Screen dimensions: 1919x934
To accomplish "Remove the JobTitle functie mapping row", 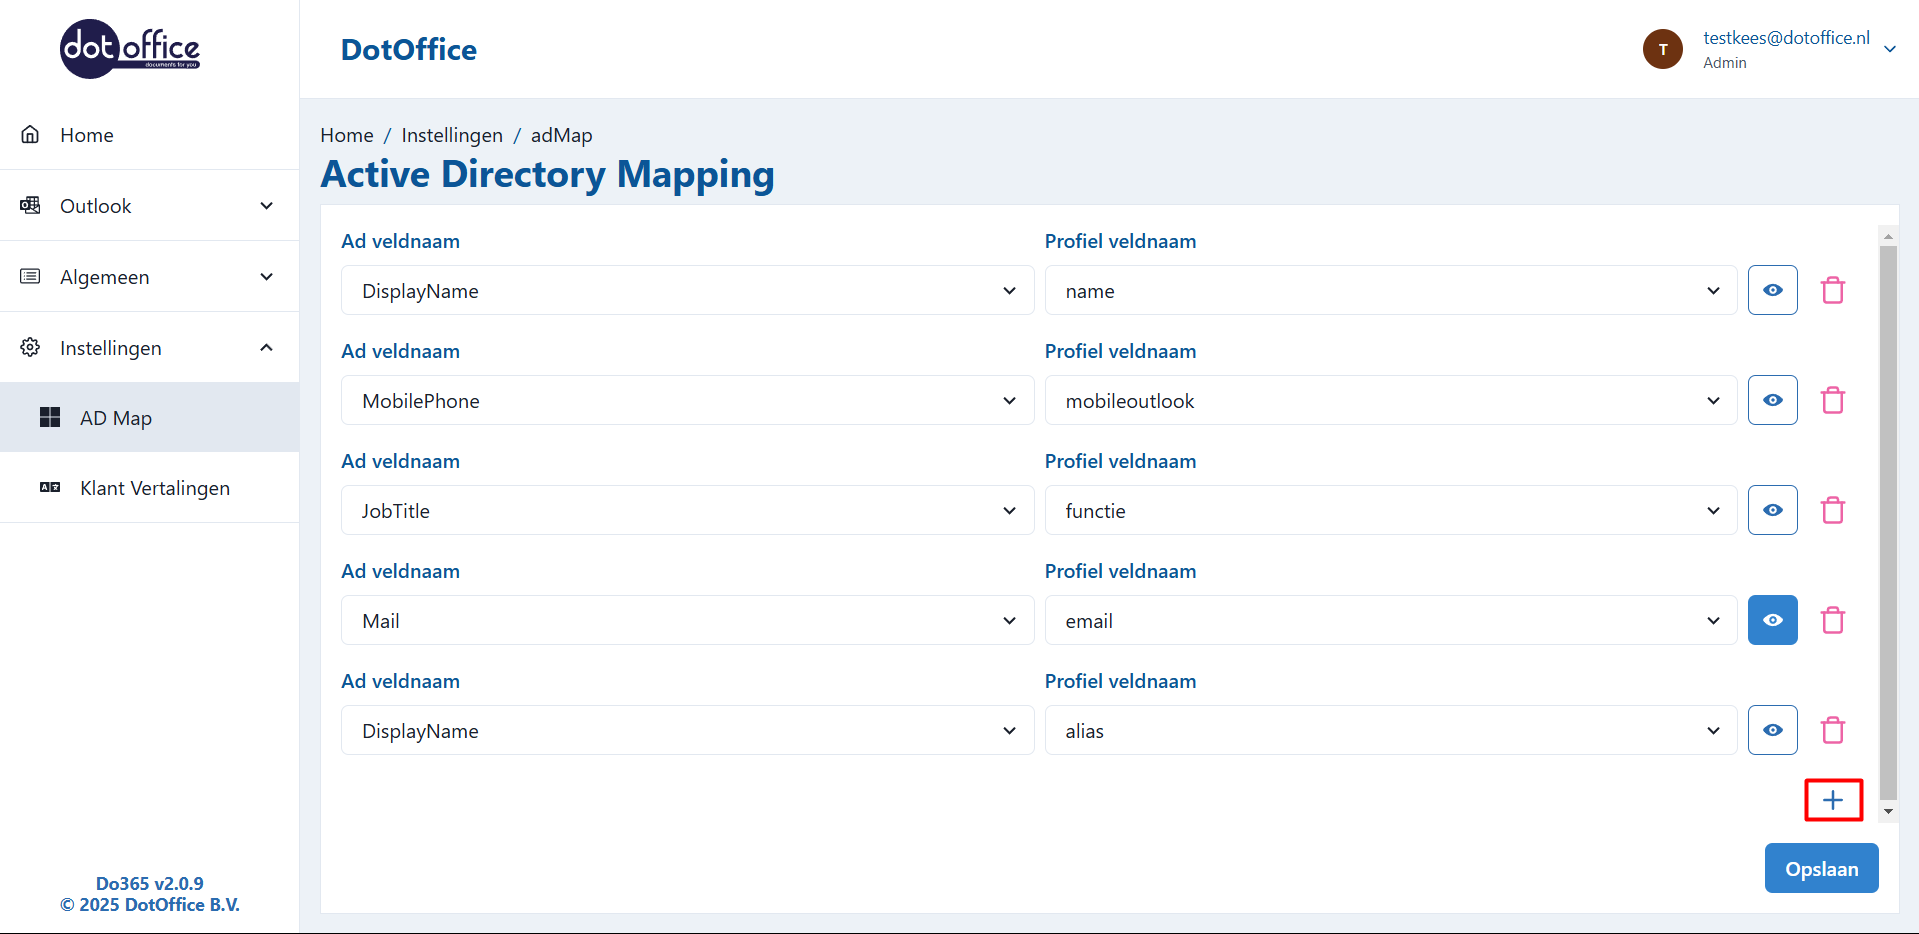I will click(1832, 511).
